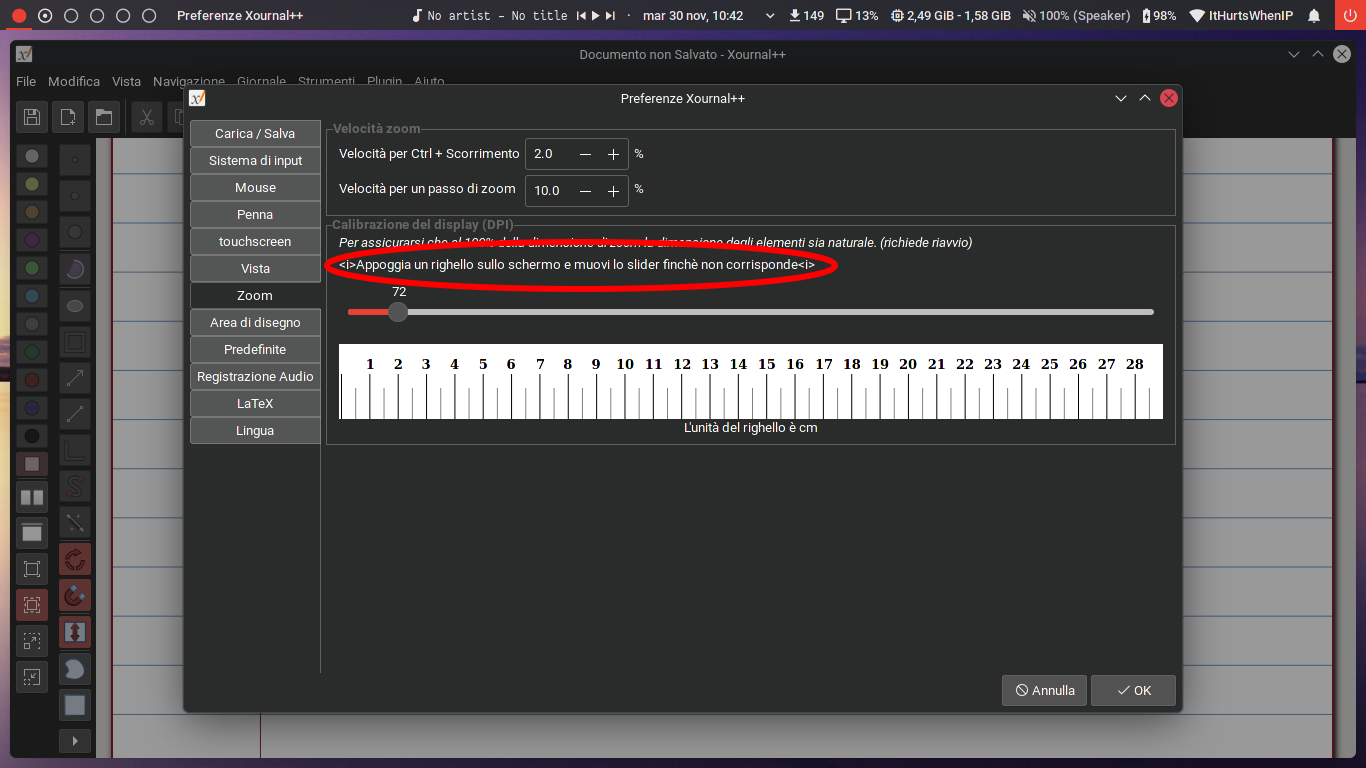Select the coordinate system tool icon

pos(75,450)
